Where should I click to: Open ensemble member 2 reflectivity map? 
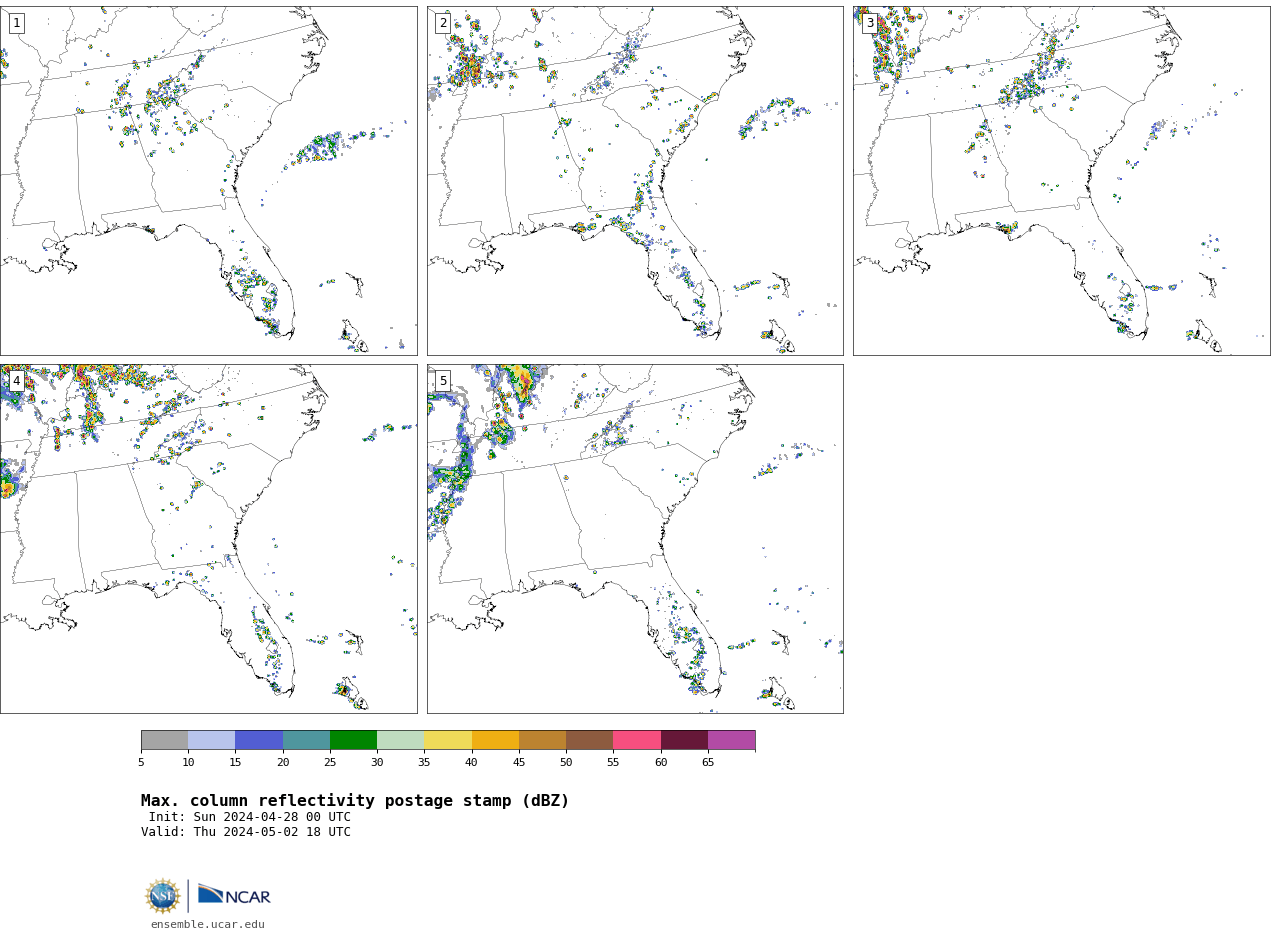click(635, 181)
